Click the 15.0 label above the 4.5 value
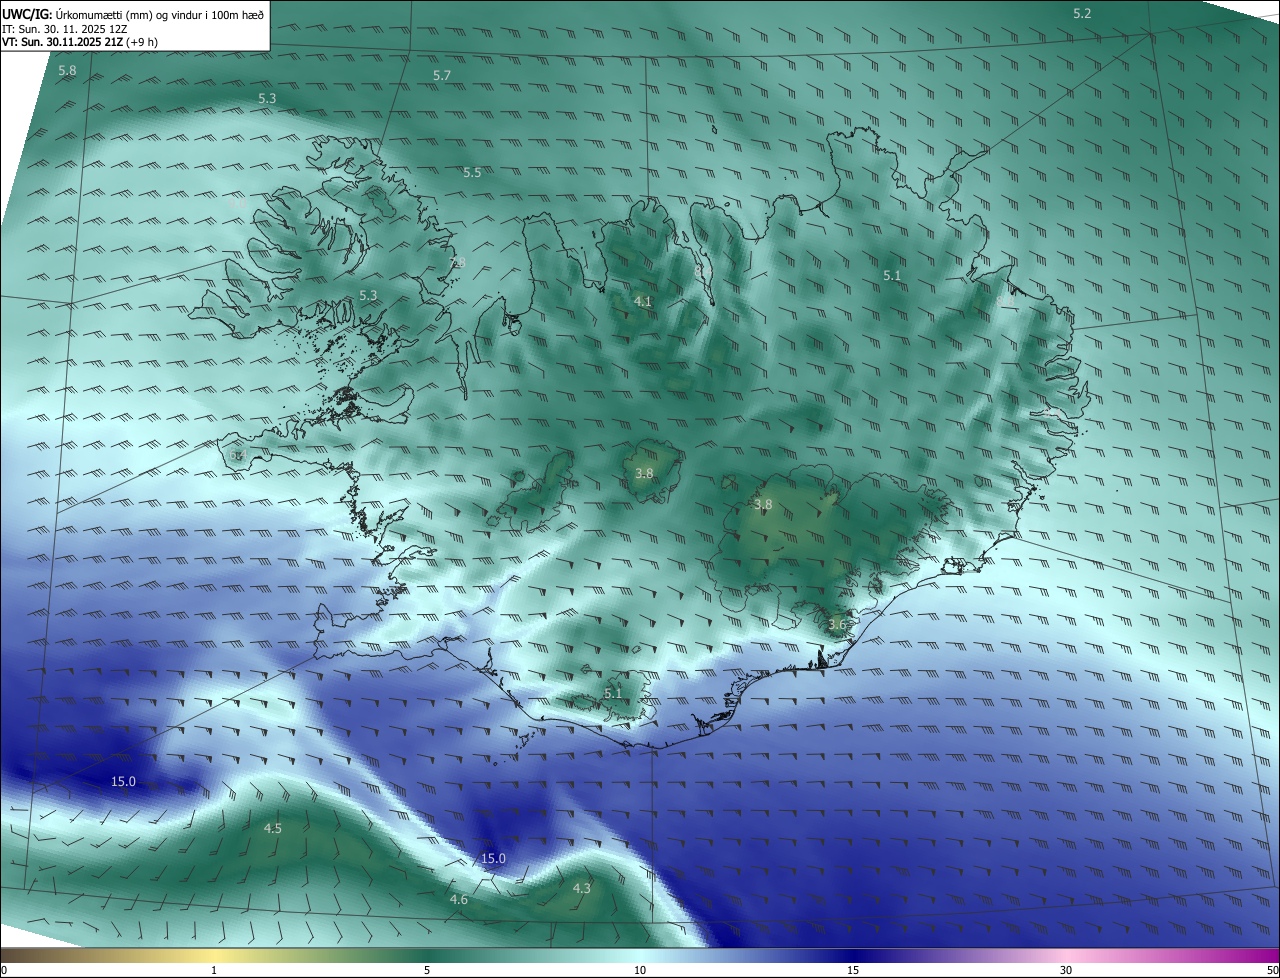Screen dimensions: 1280x978 (x=123, y=782)
